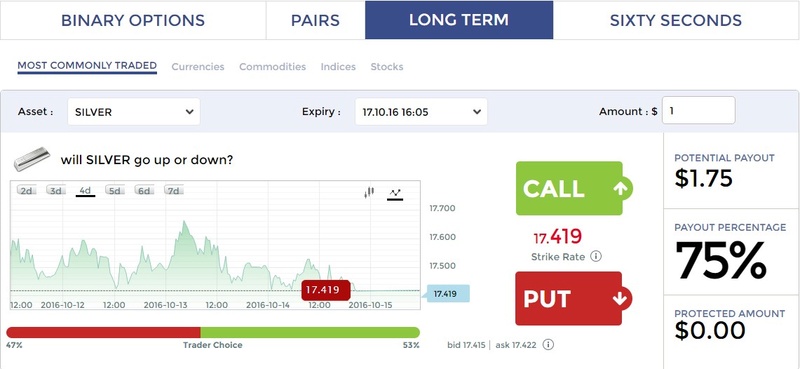Click the Trader Choice red-green bar
The height and width of the screenshot is (369, 800).
[x=213, y=332]
